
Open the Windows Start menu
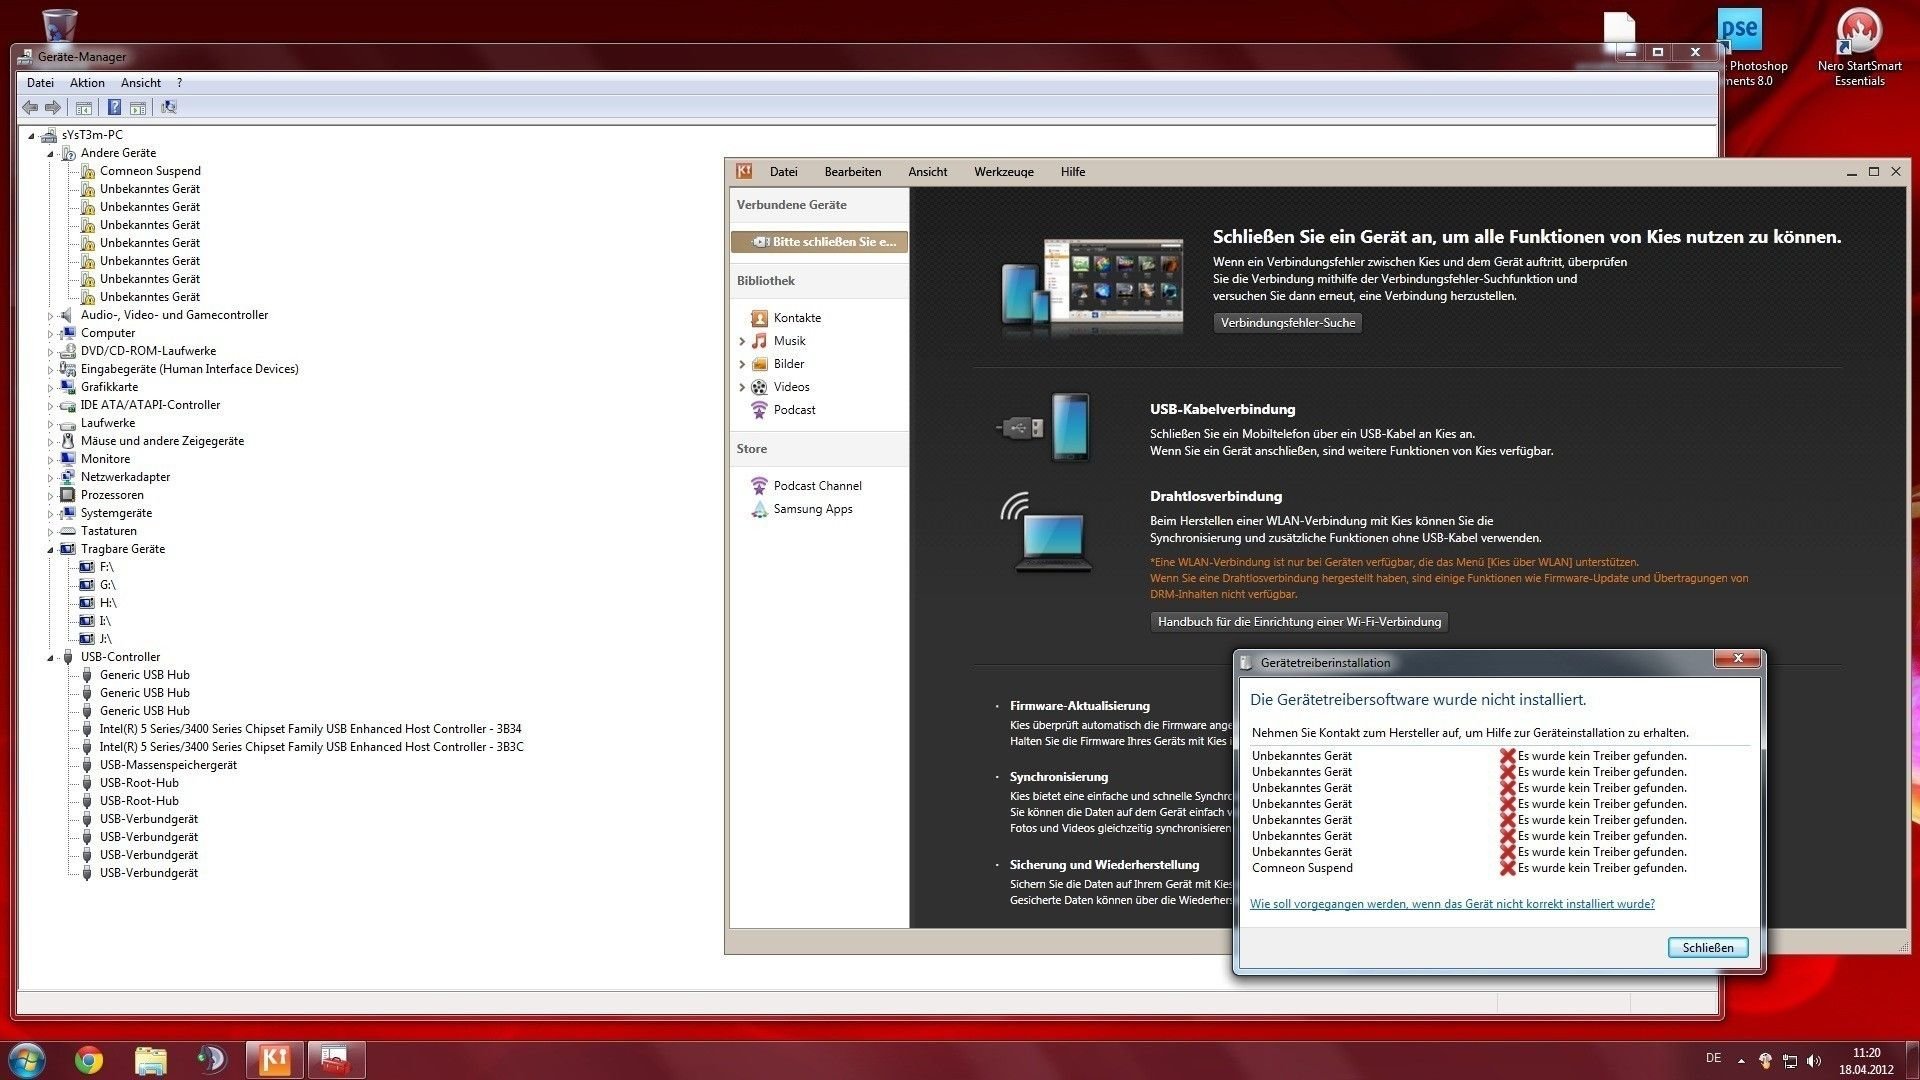pyautogui.click(x=26, y=1059)
